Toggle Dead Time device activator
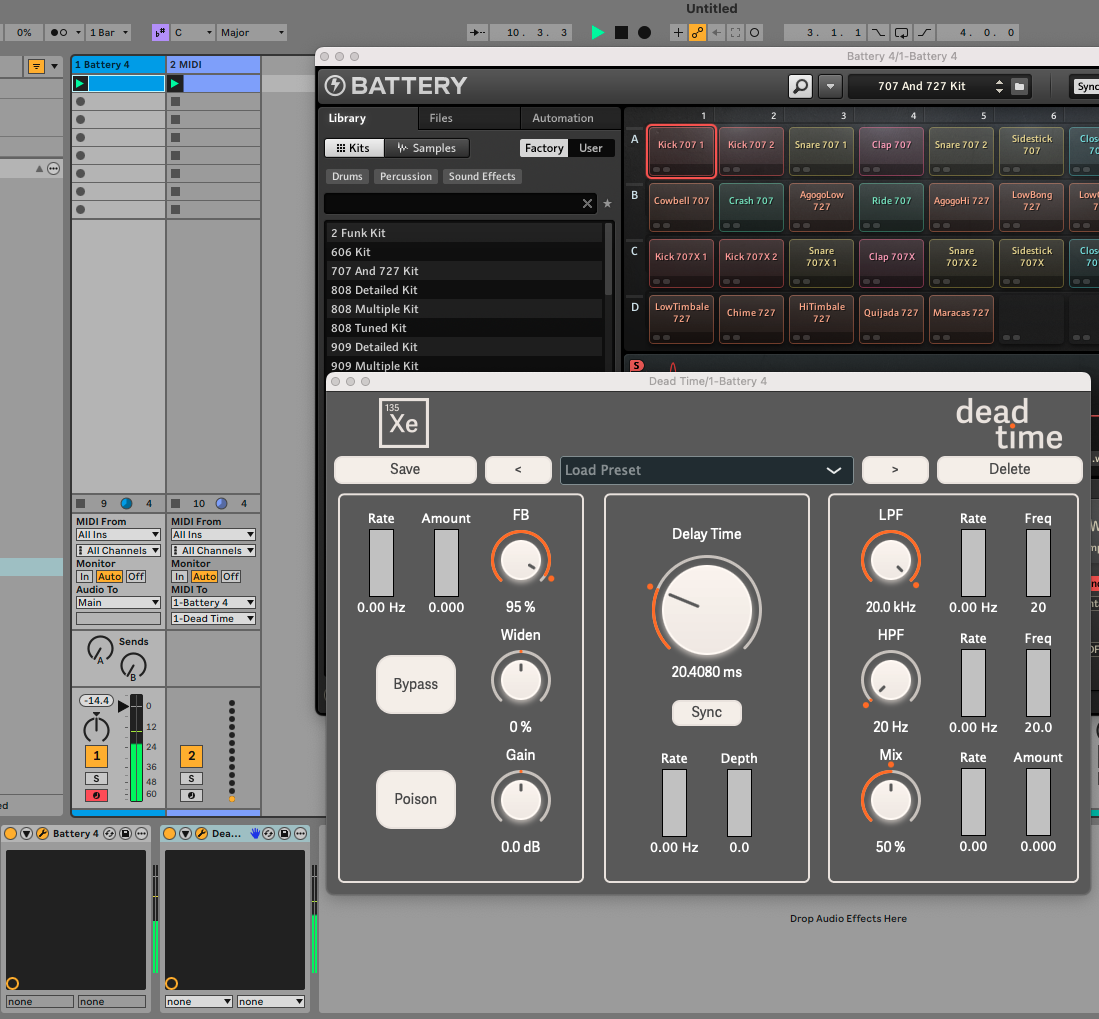1099x1019 pixels. [170, 833]
